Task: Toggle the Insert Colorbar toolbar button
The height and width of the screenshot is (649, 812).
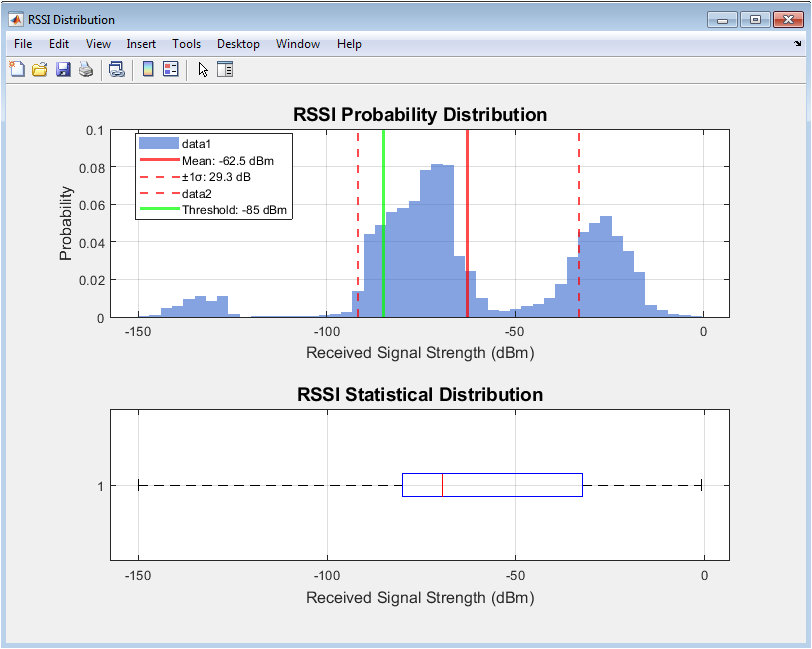Action: (x=148, y=69)
